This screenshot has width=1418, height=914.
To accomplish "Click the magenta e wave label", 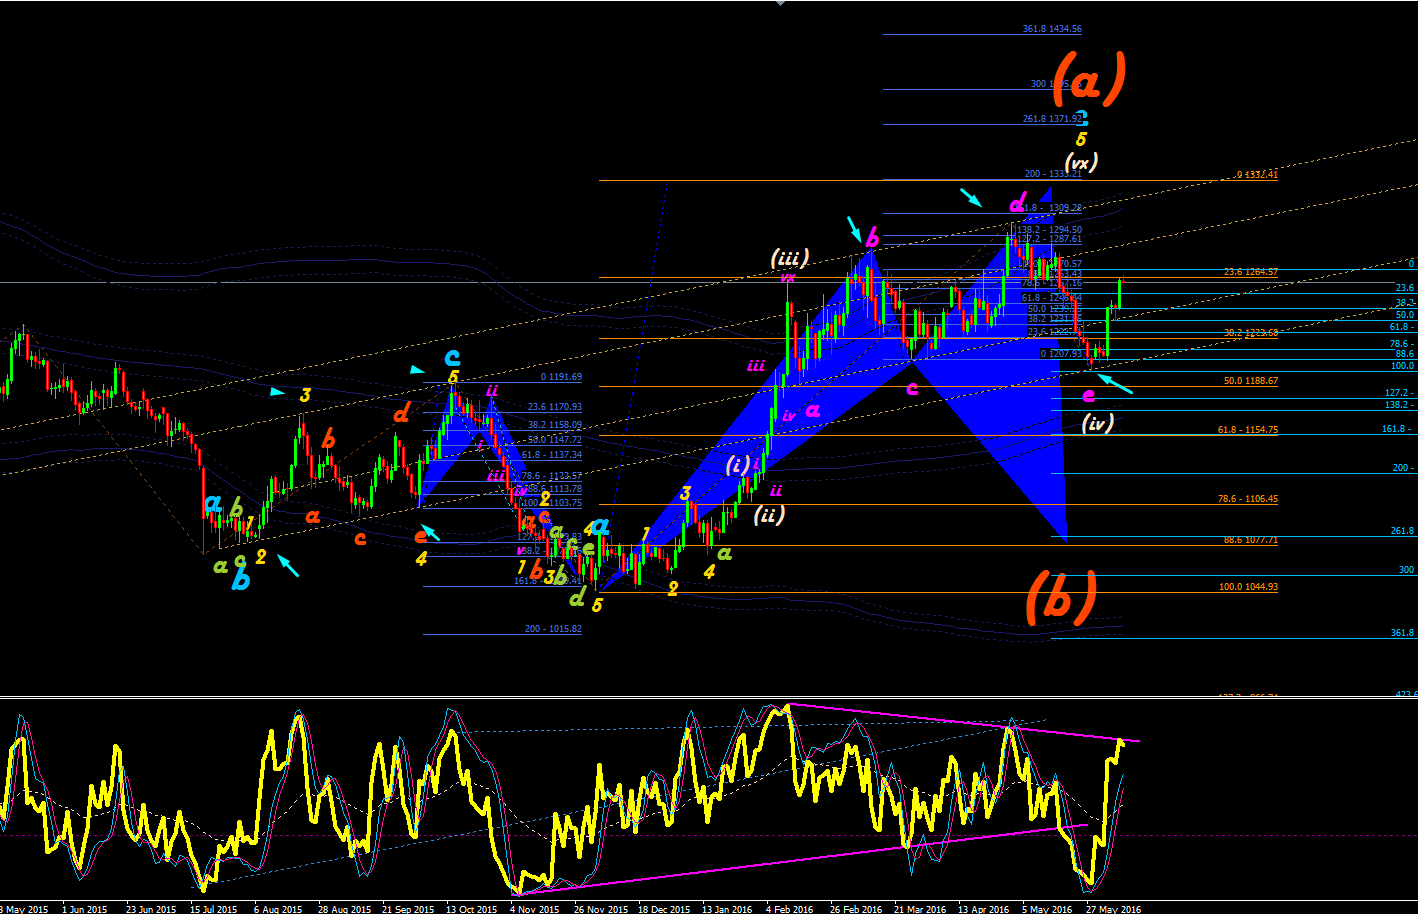I will (1088, 395).
